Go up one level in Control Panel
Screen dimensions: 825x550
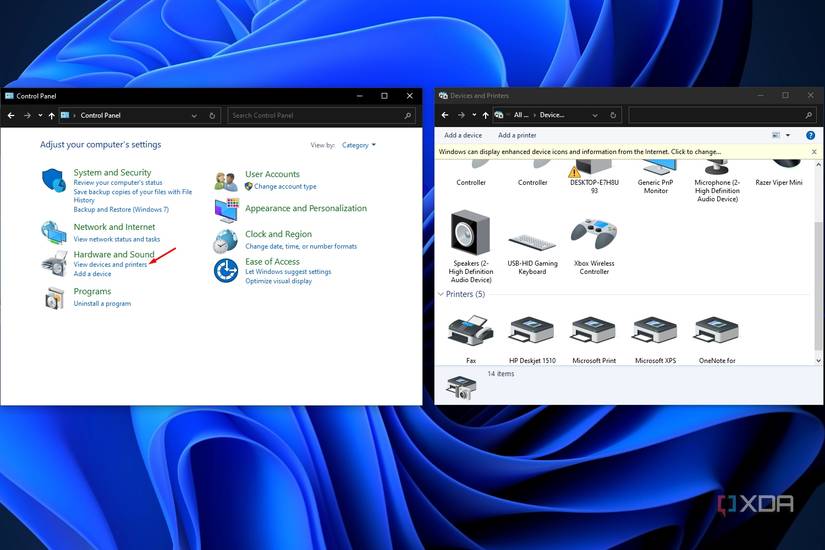pyautogui.click(x=52, y=115)
